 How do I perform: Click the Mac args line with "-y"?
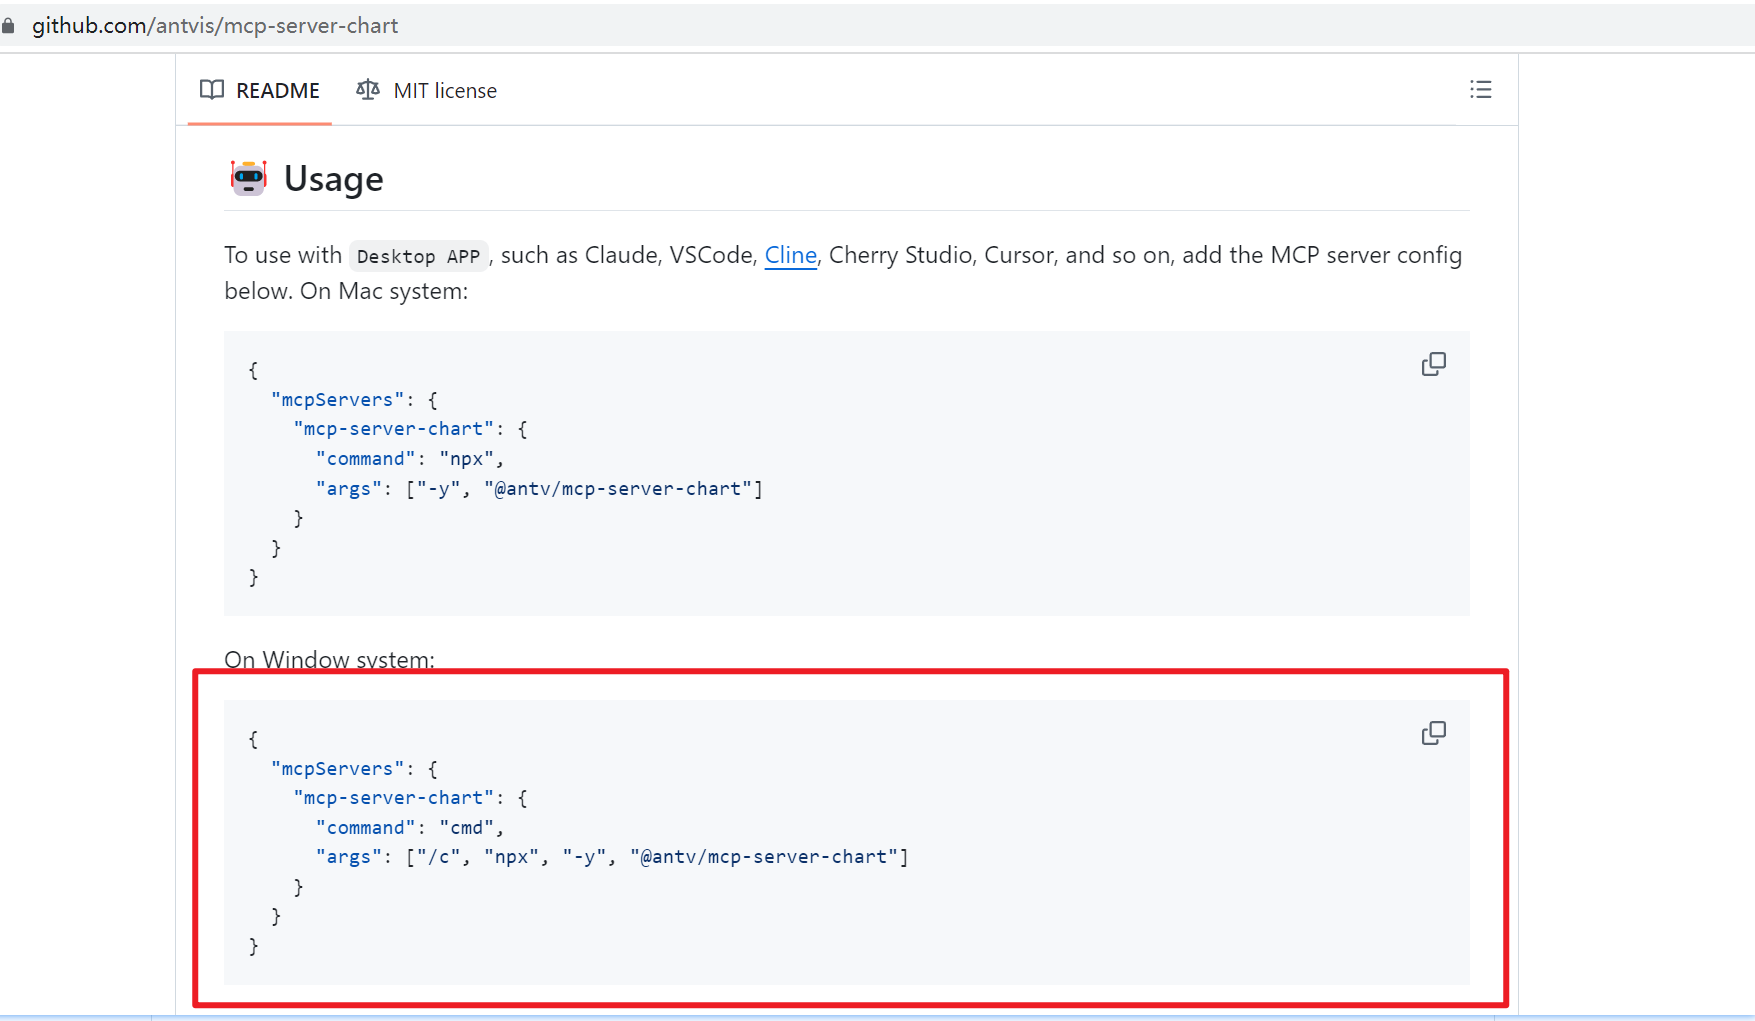tap(539, 489)
